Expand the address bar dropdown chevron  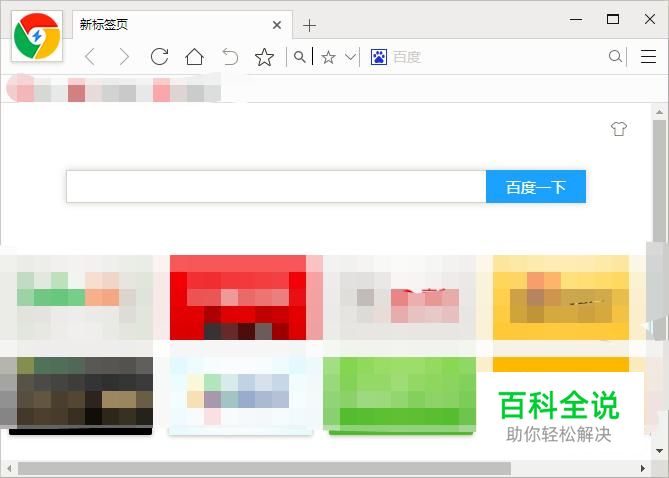coord(350,57)
